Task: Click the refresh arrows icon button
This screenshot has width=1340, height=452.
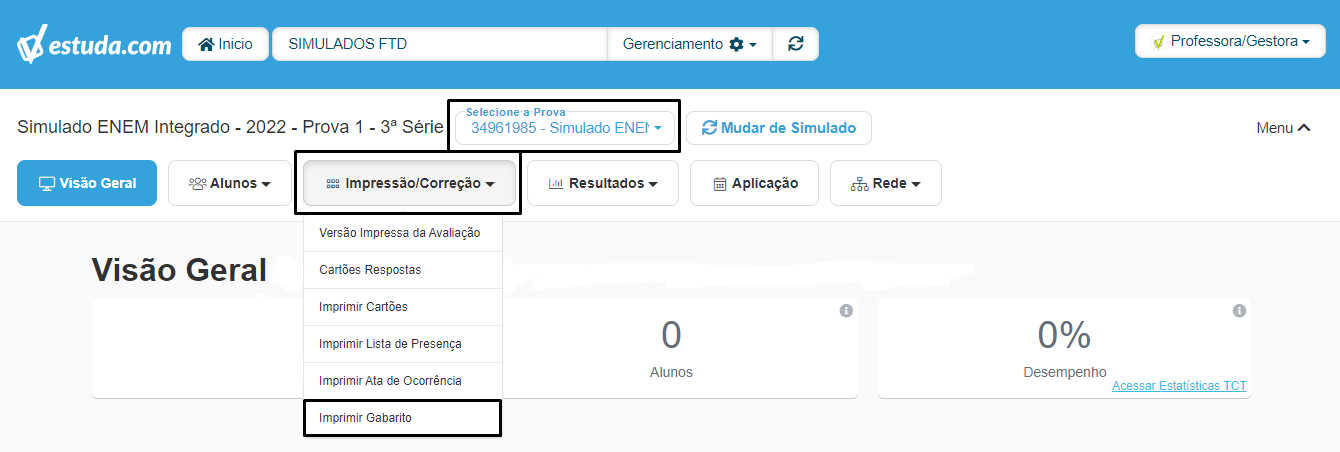Action: coord(796,44)
